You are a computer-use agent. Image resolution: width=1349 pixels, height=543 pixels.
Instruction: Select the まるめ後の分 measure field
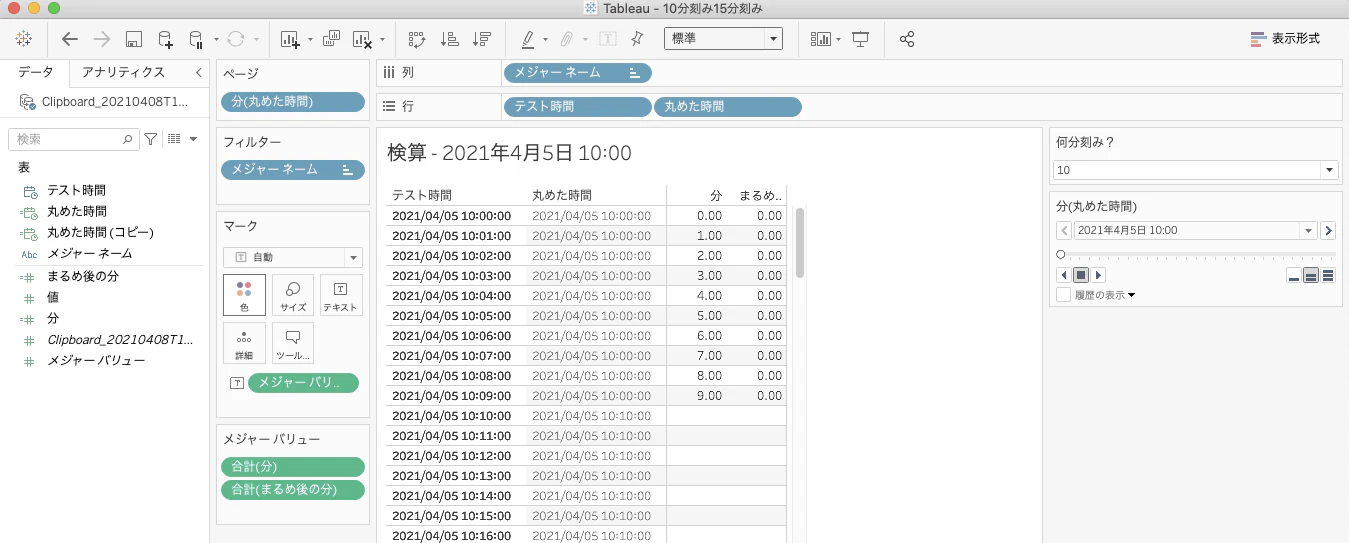[83, 276]
